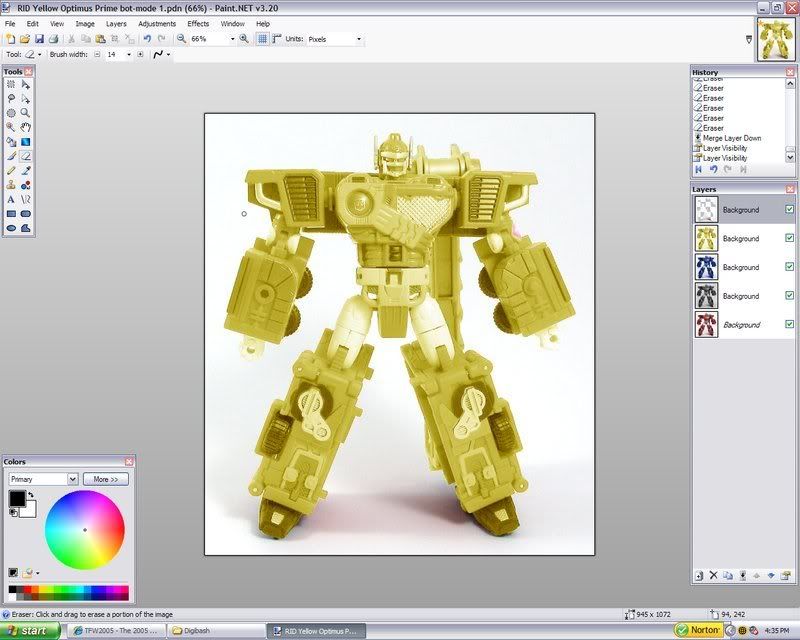Click the Delete Layer X icon
Image resolution: width=800 pixels, height=640 pixels.
coord(713,575)
